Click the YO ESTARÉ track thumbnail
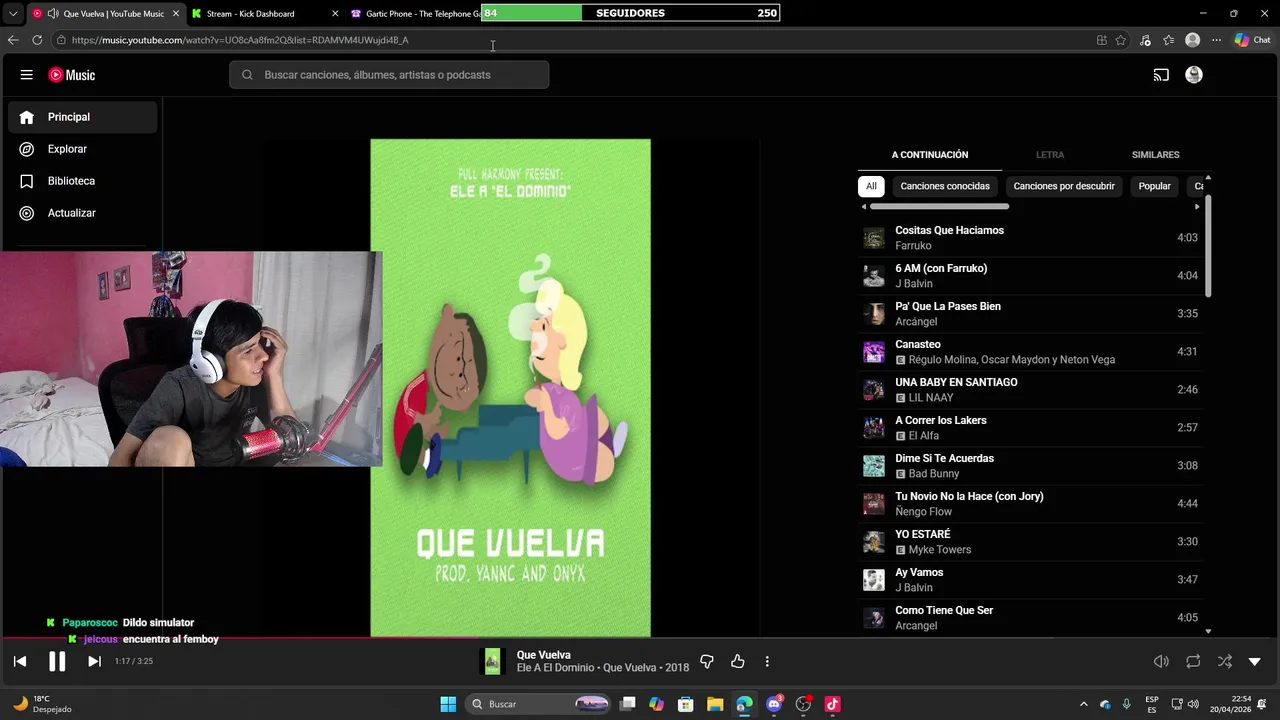 (874, 542)
